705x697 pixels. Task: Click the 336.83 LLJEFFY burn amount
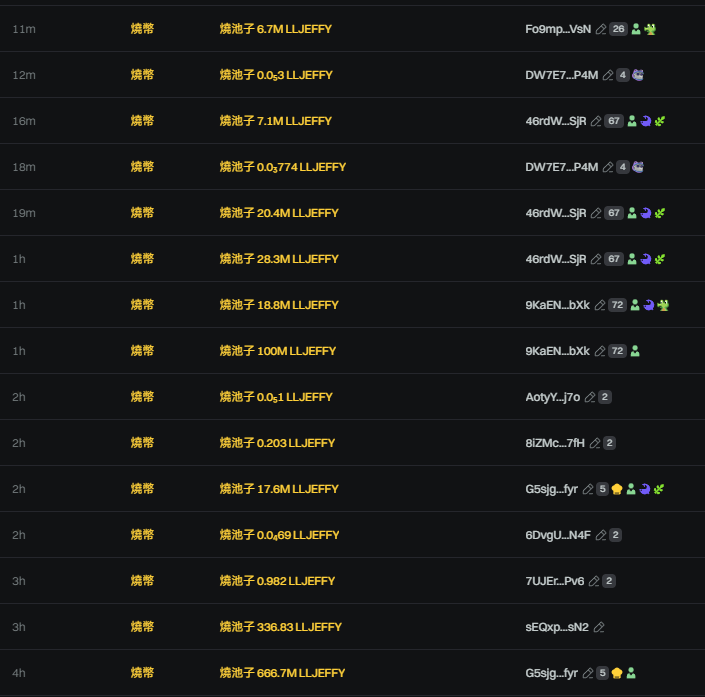pos(280,627)
